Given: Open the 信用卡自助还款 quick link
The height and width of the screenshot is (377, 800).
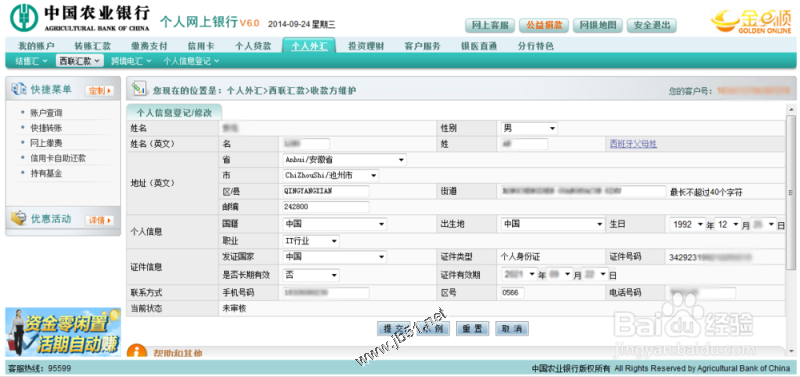Looking at the screenshot, I should [58, 158].
